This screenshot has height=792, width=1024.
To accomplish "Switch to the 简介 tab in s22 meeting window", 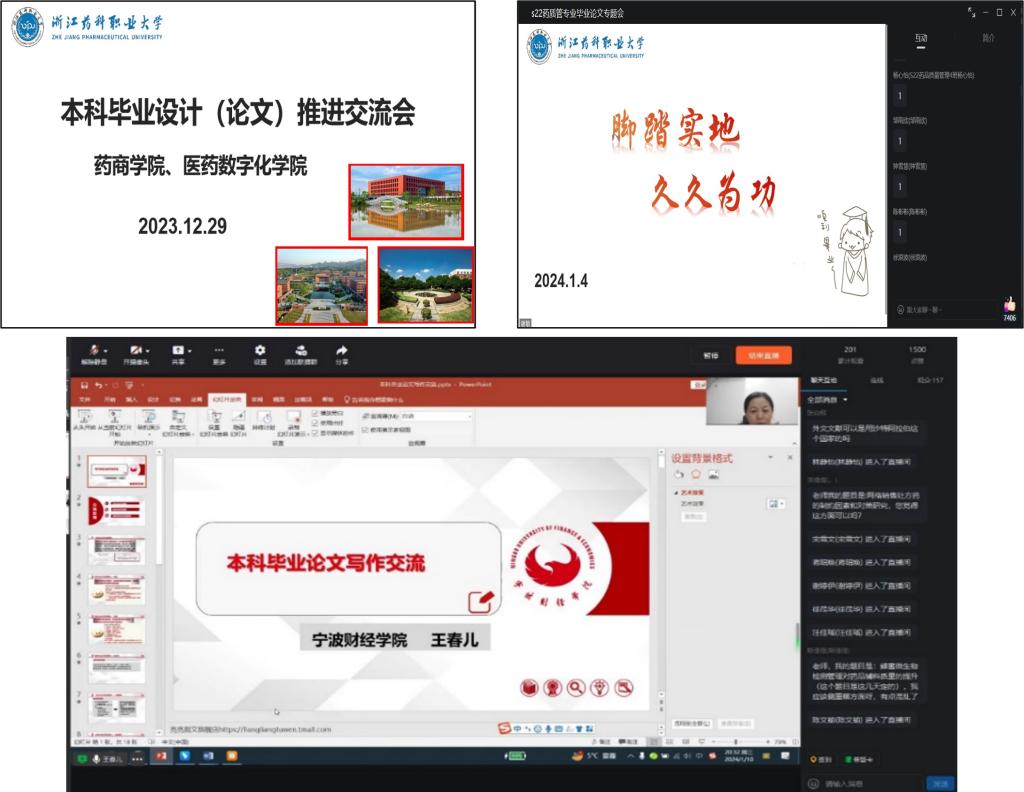I will click(x=989, y=38).
